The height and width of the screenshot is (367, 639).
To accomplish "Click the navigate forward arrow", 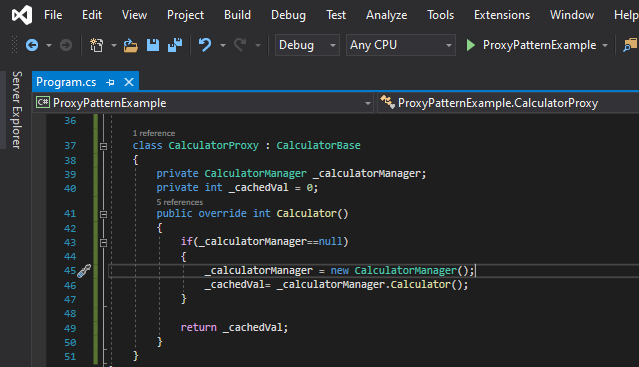I will point(66,45).
